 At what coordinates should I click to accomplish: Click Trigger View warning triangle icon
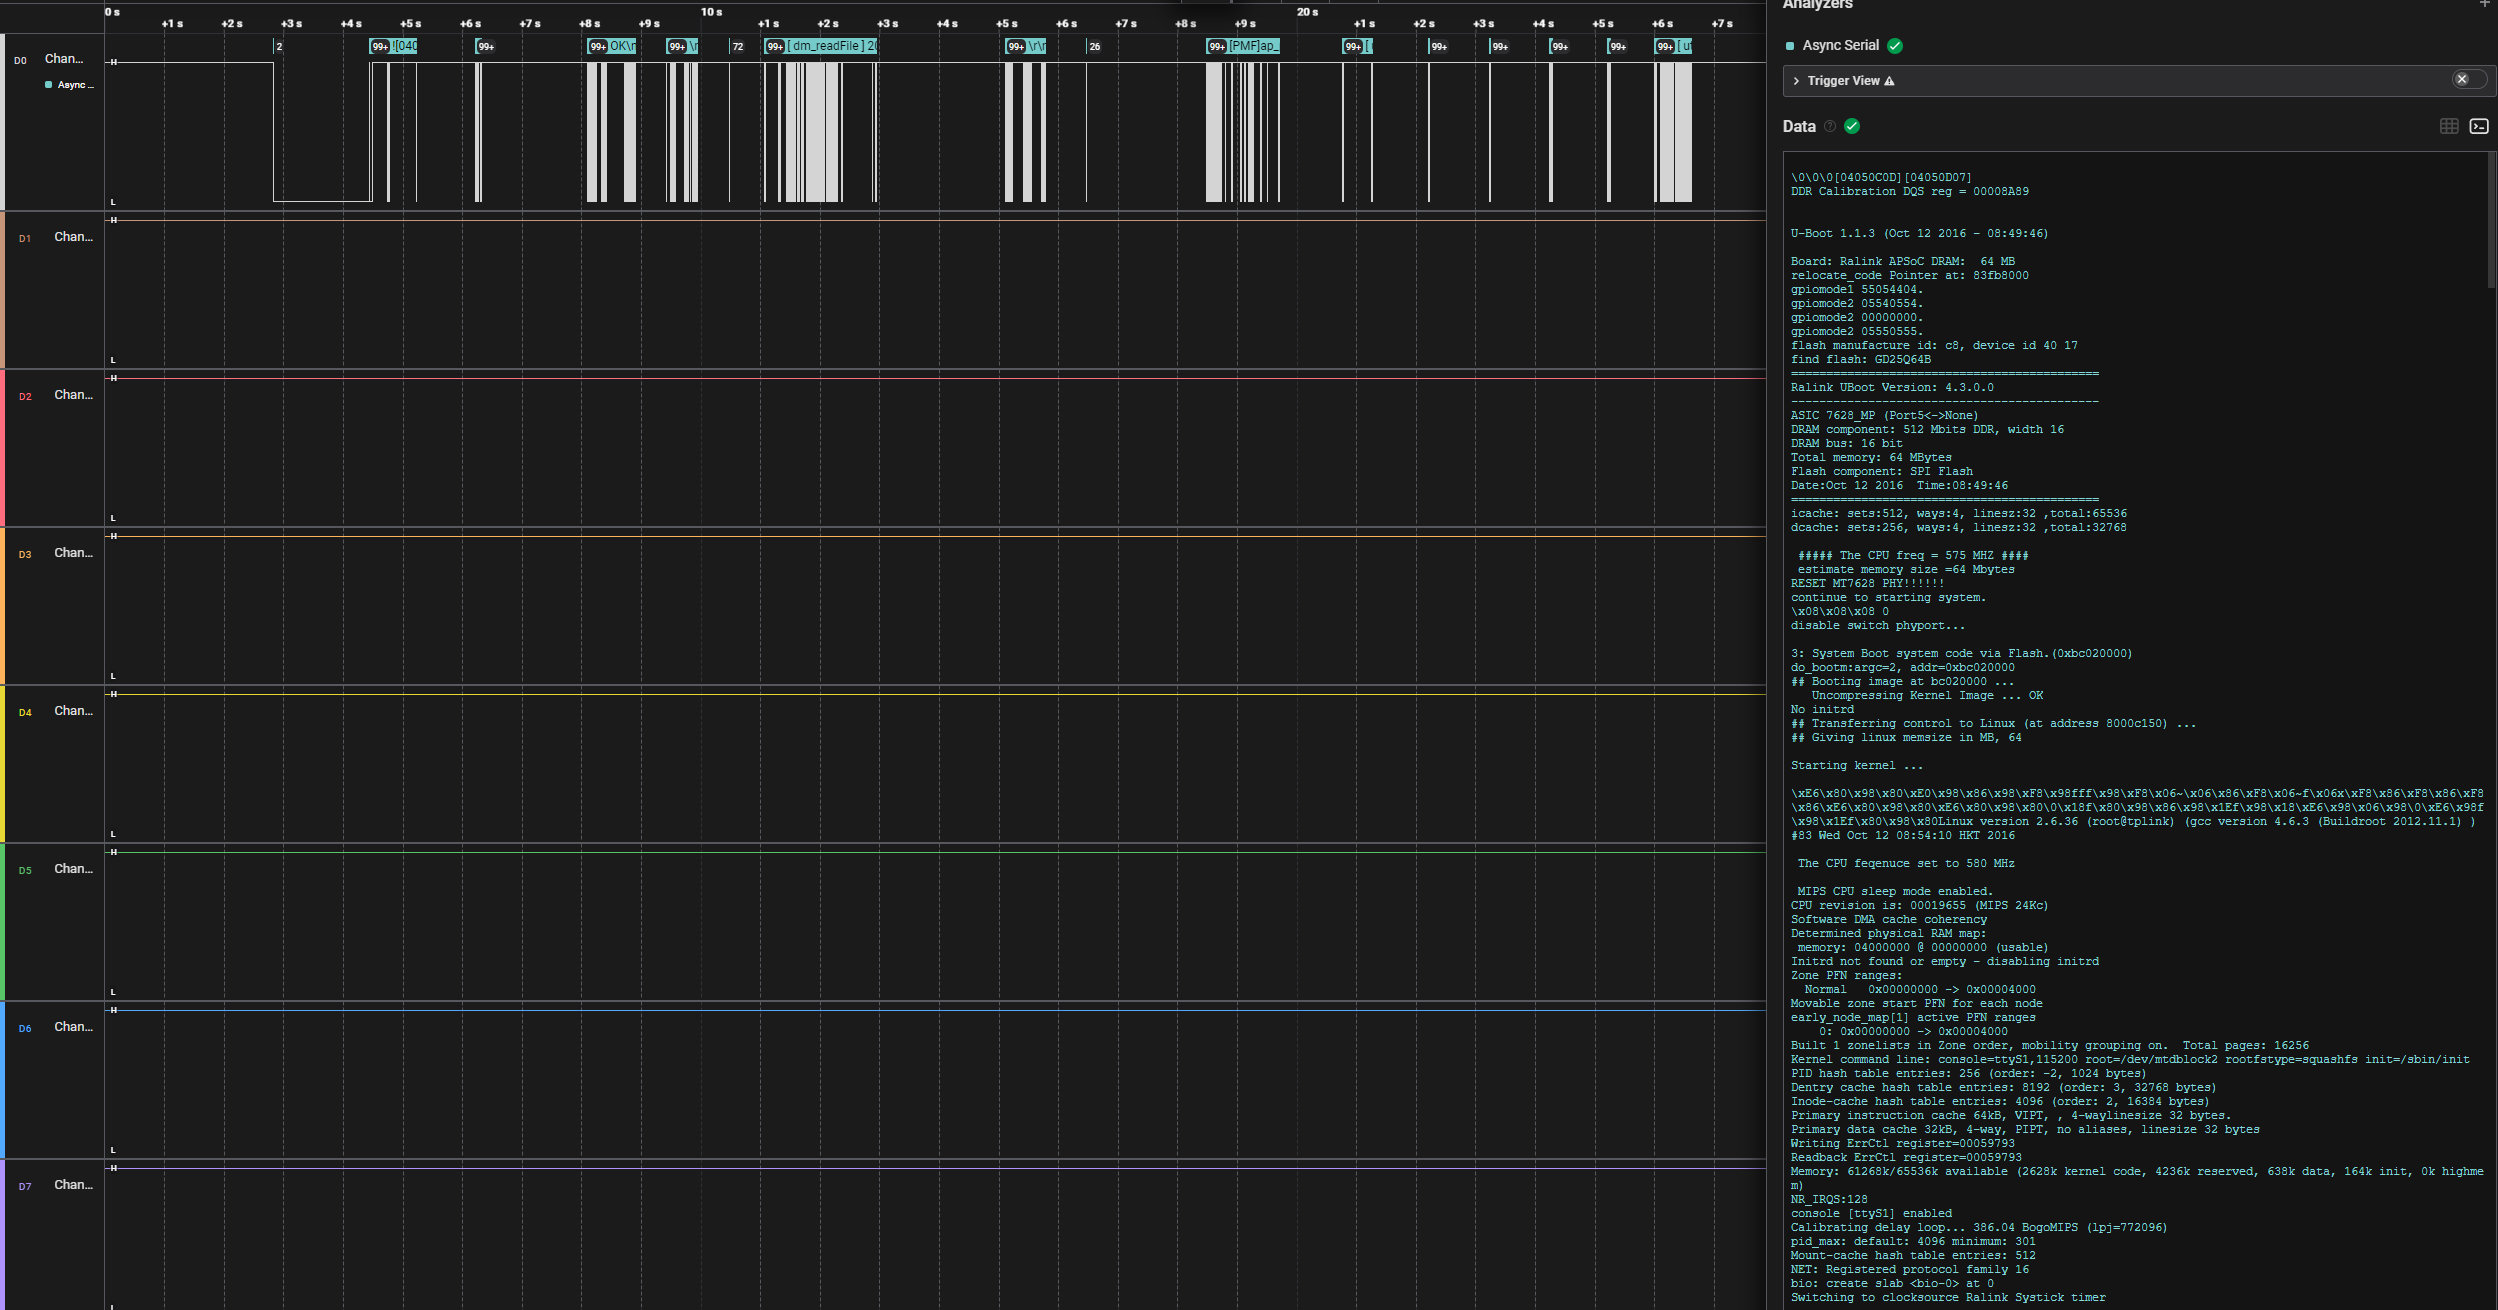pos(1889,81)
